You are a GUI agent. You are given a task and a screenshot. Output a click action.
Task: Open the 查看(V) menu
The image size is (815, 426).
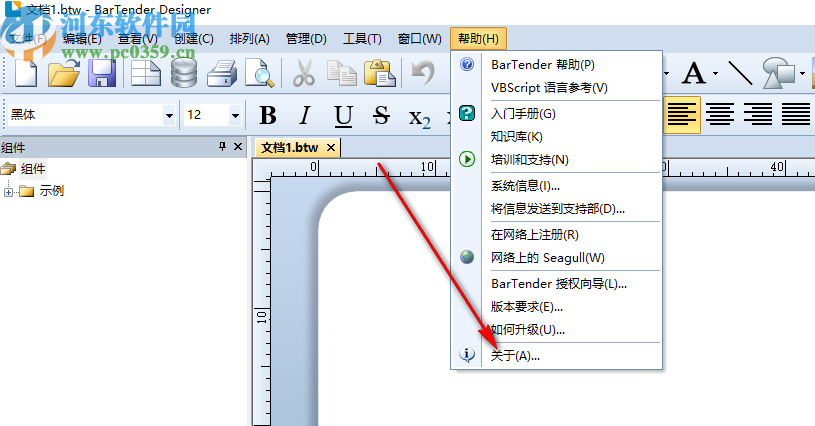click(138, 39)
